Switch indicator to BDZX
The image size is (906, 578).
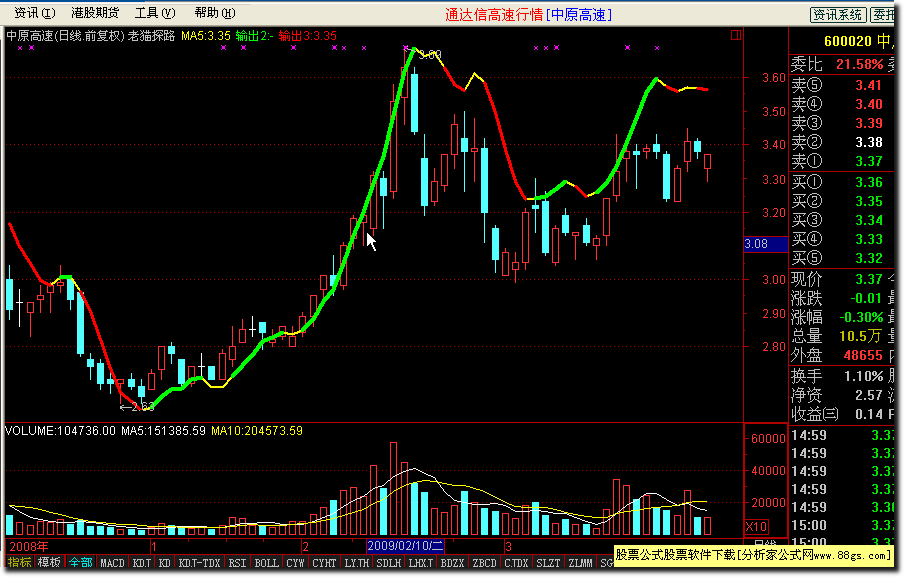click(x=452, y=562)
